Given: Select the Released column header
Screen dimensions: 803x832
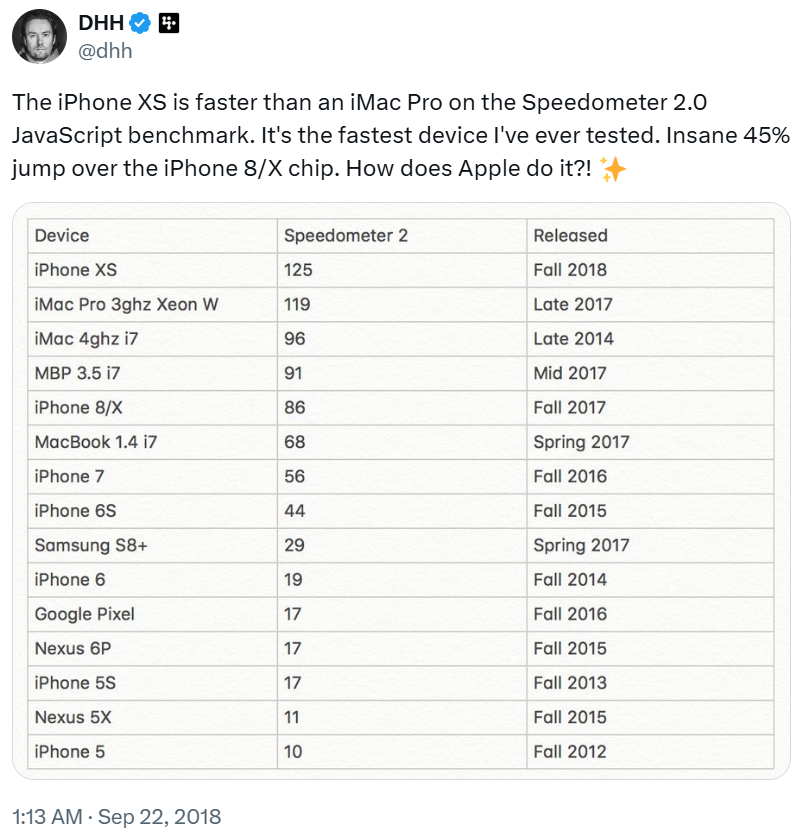Looking at the screenshot, I should (571, 236).
